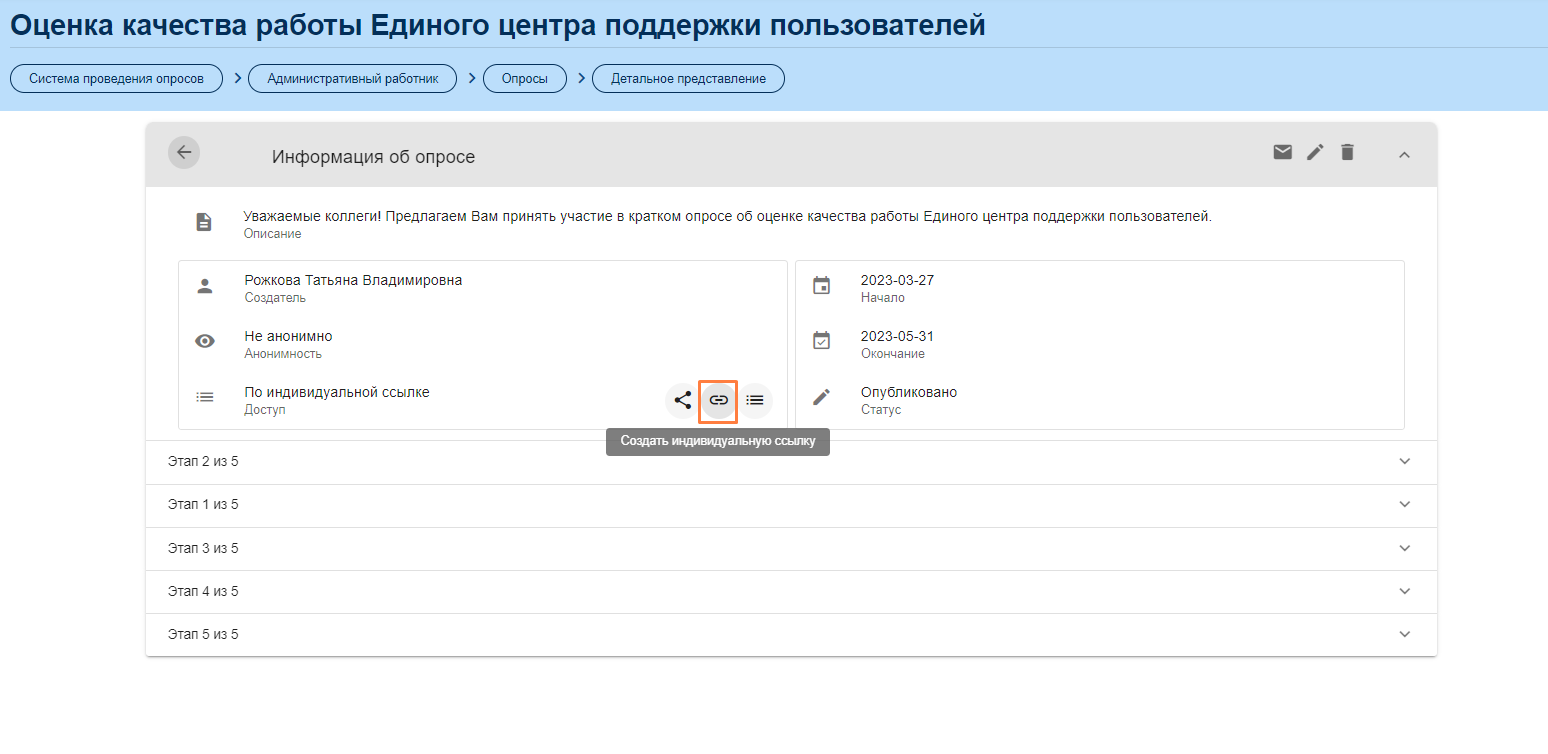Collapse the survey information panel
This screenshot has height=754, width=1548.
coord(1404,154)
